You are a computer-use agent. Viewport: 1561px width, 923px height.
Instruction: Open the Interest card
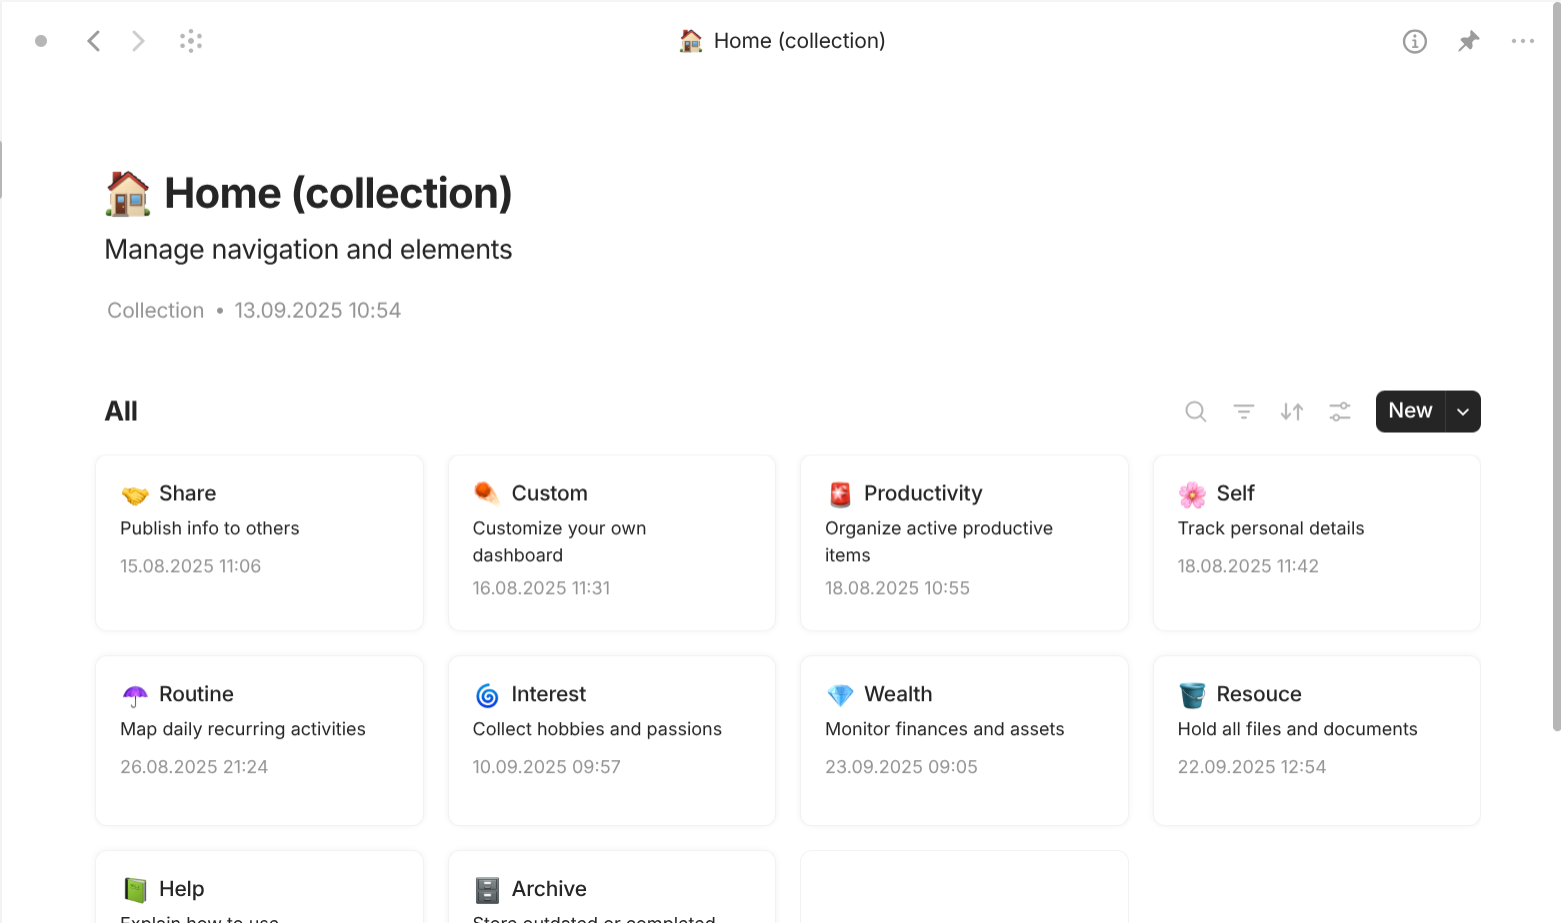click(611, 740)
